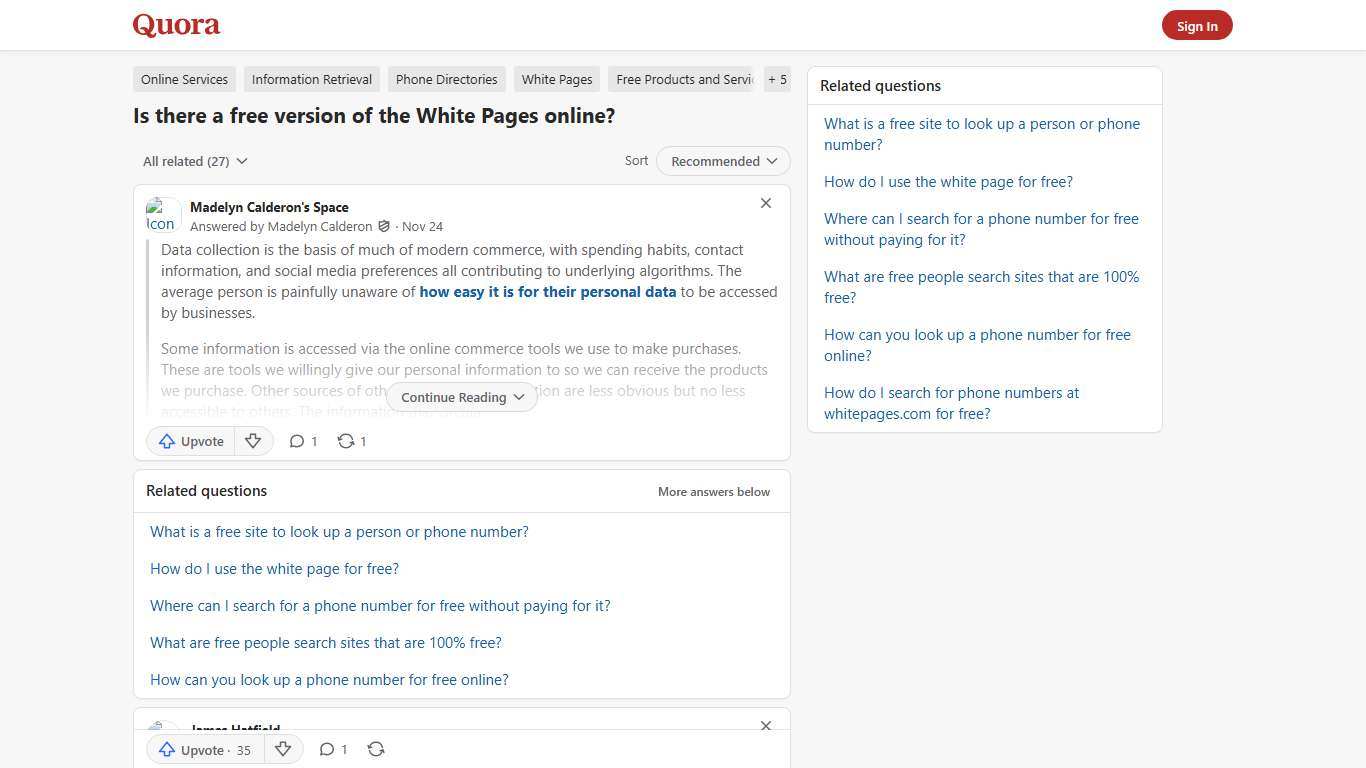Show 5 more topics with the +5 chip
Image resolution: width=1366 pixels, height=768 pixels.
pos(777,79)
